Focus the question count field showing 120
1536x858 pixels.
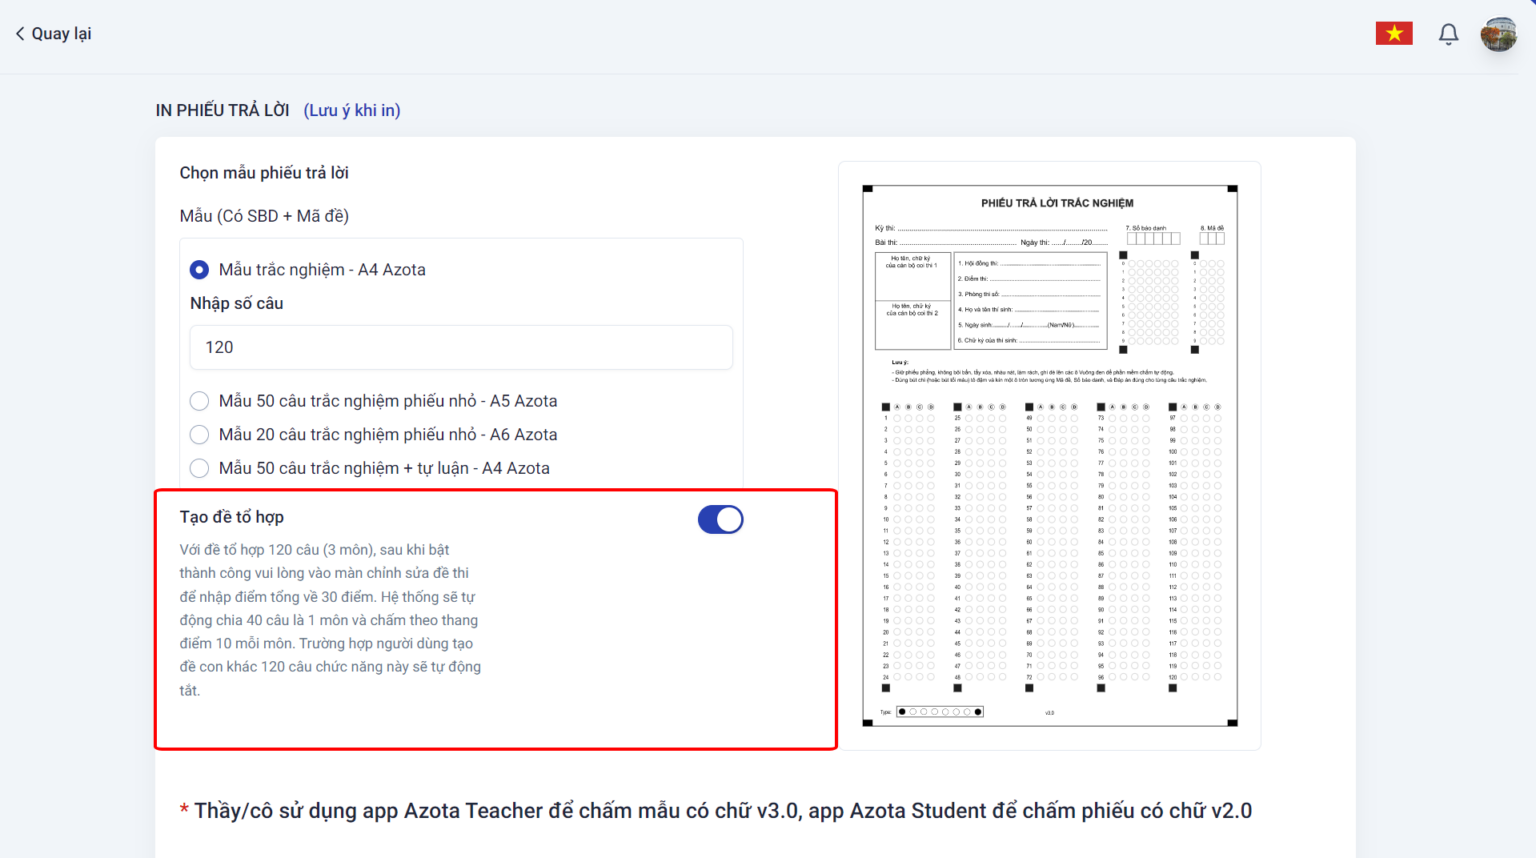461,347
